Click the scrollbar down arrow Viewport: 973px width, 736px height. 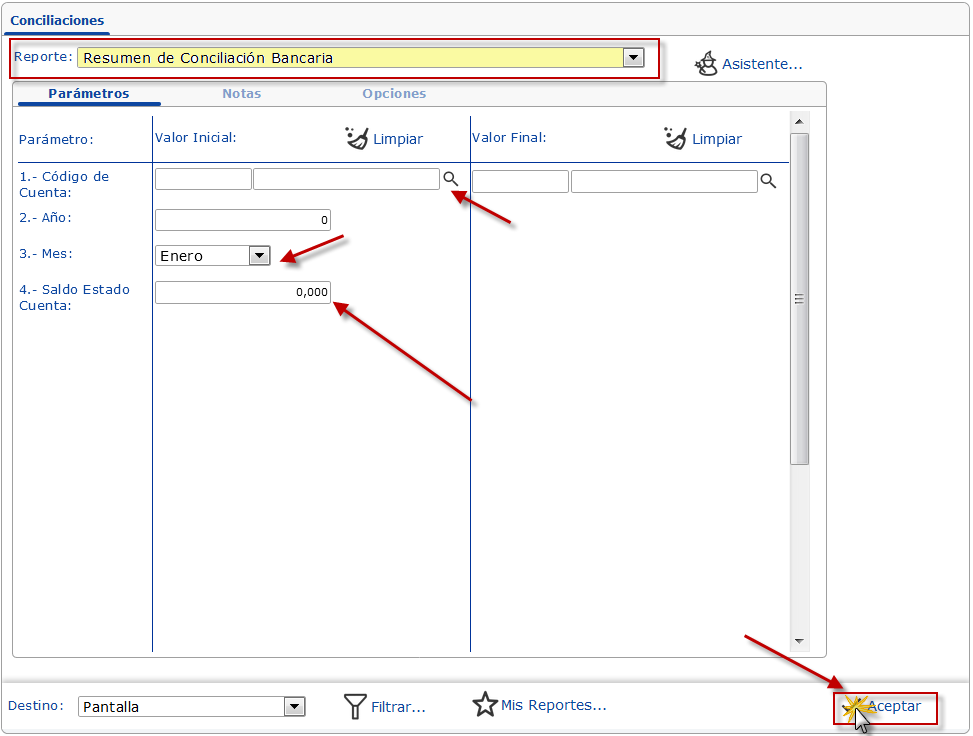click(x=799, y=641)
